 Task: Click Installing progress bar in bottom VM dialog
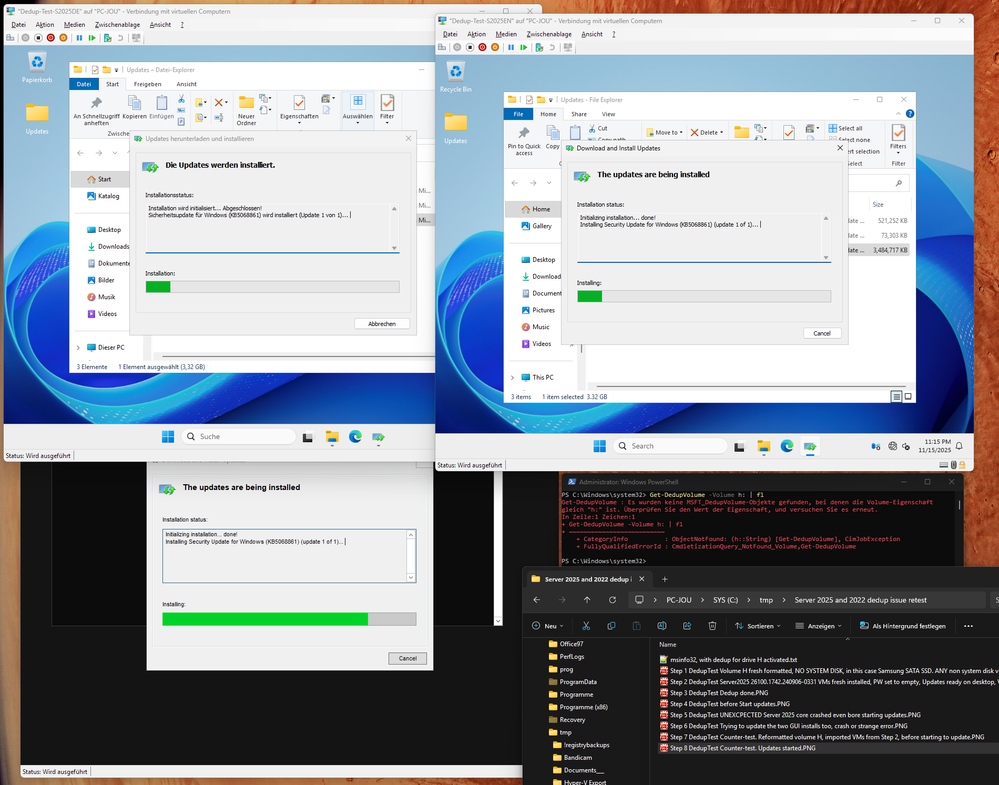[289, 619]
